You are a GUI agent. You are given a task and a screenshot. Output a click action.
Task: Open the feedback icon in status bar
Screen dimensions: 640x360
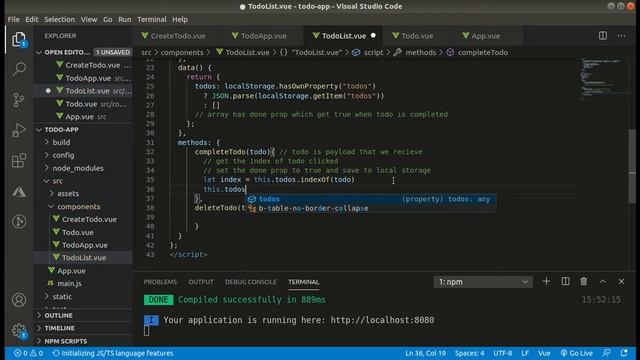click(x=607, y=353)
